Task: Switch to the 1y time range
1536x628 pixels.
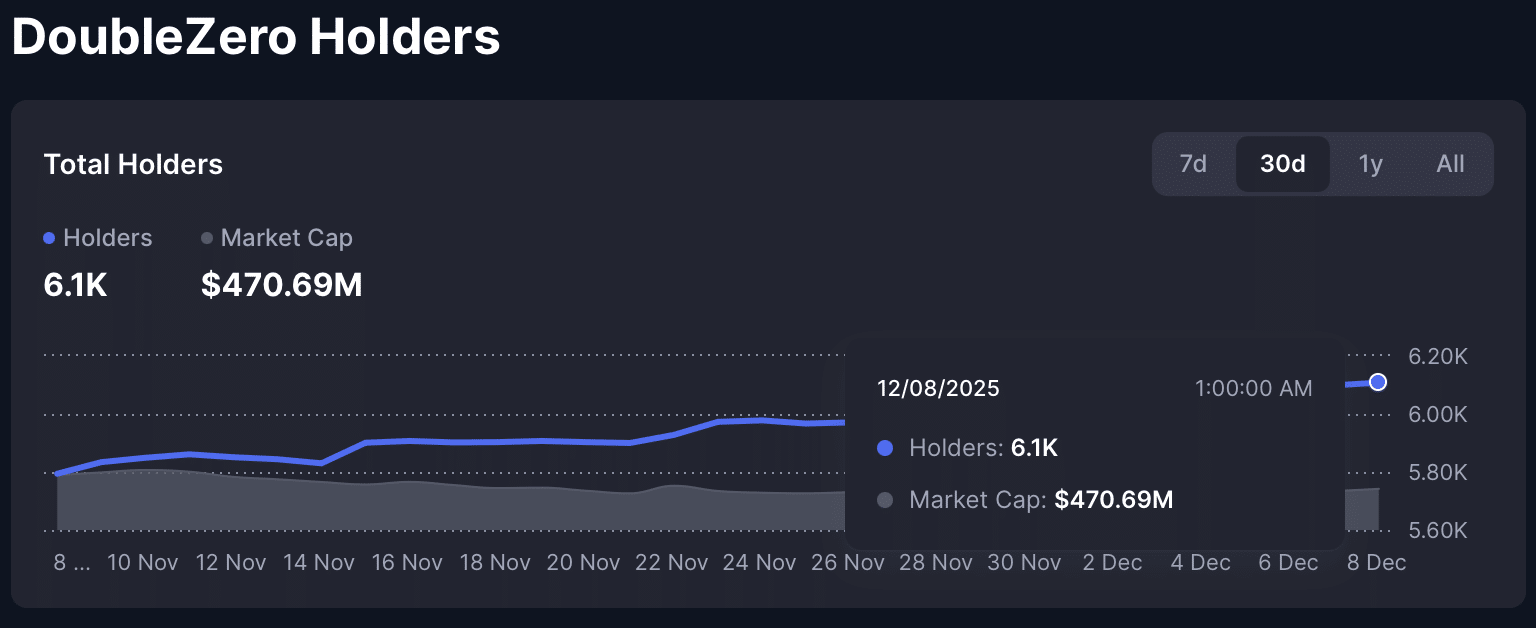Action: [1370, 163]
